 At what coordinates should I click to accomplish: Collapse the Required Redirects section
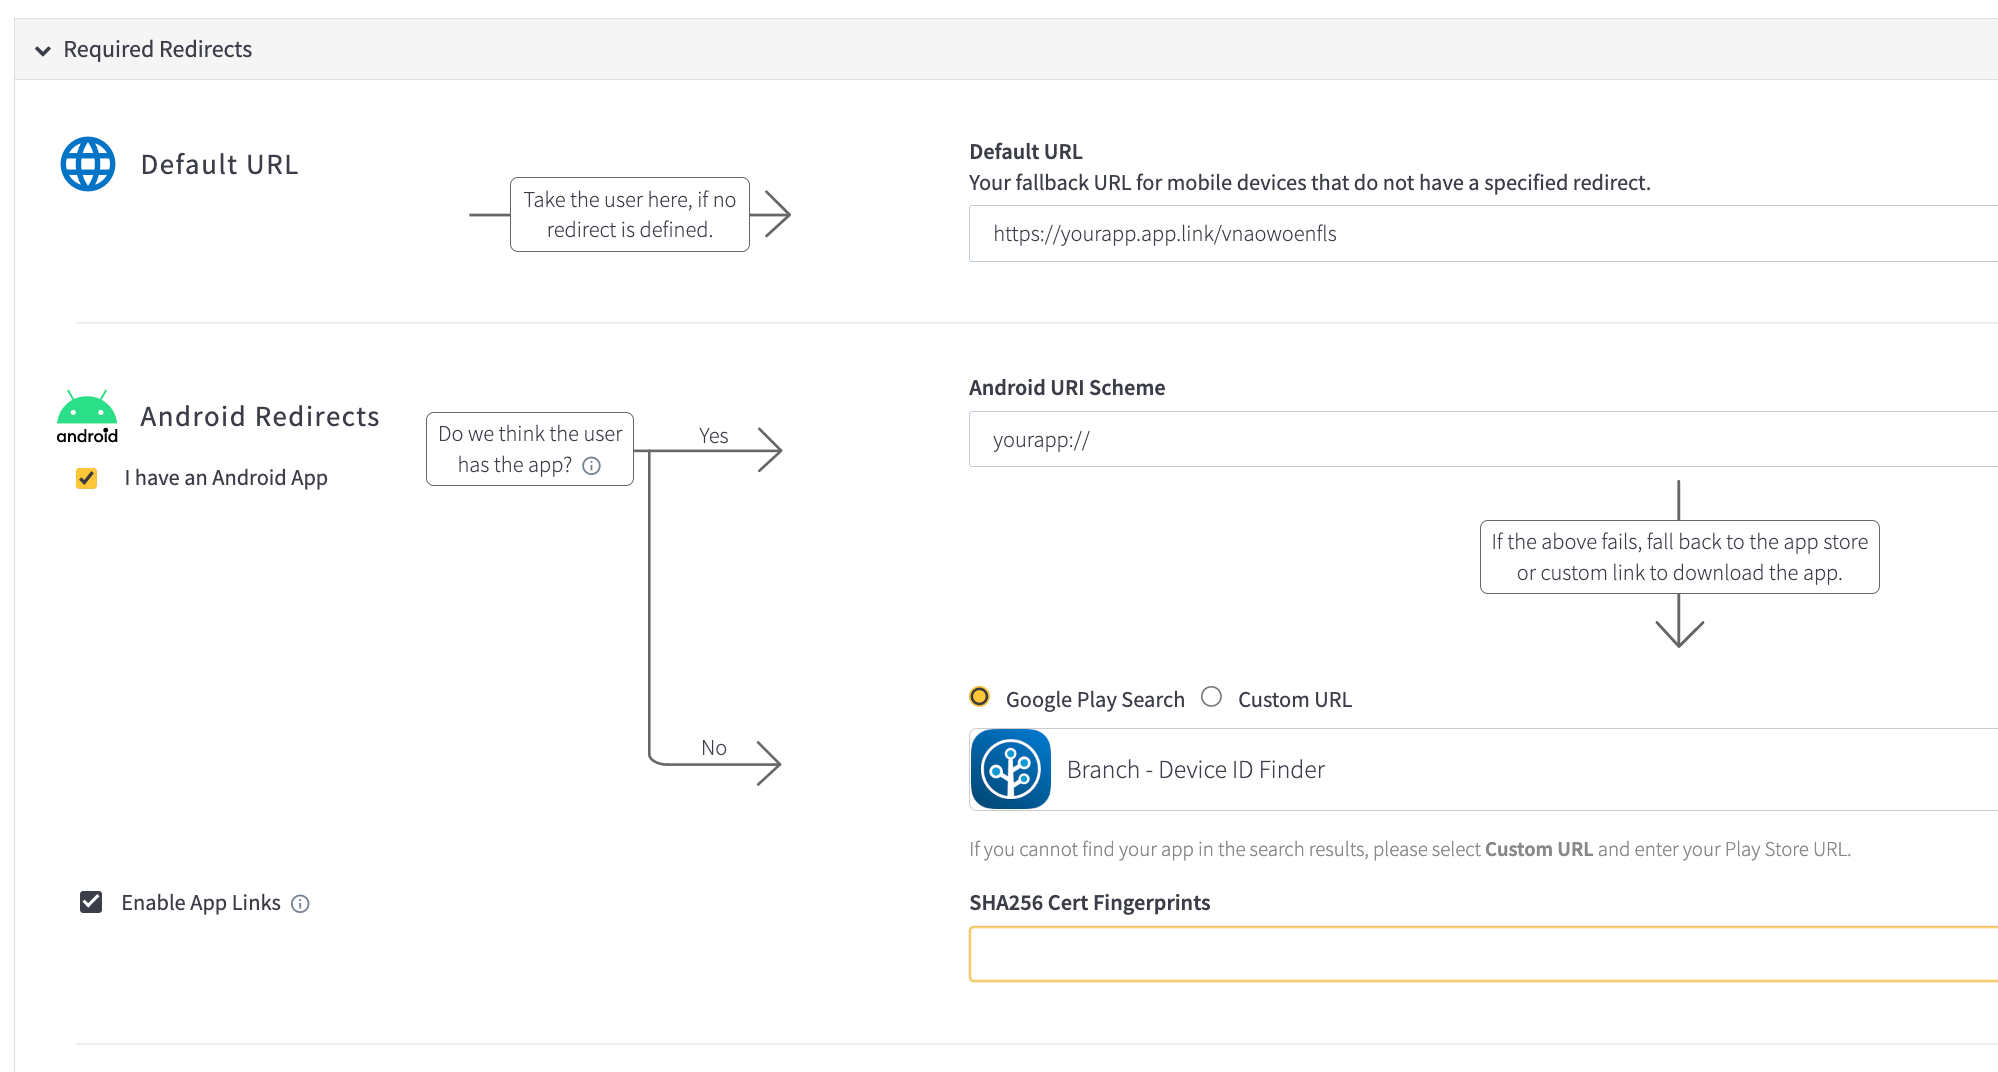(43, 50)
